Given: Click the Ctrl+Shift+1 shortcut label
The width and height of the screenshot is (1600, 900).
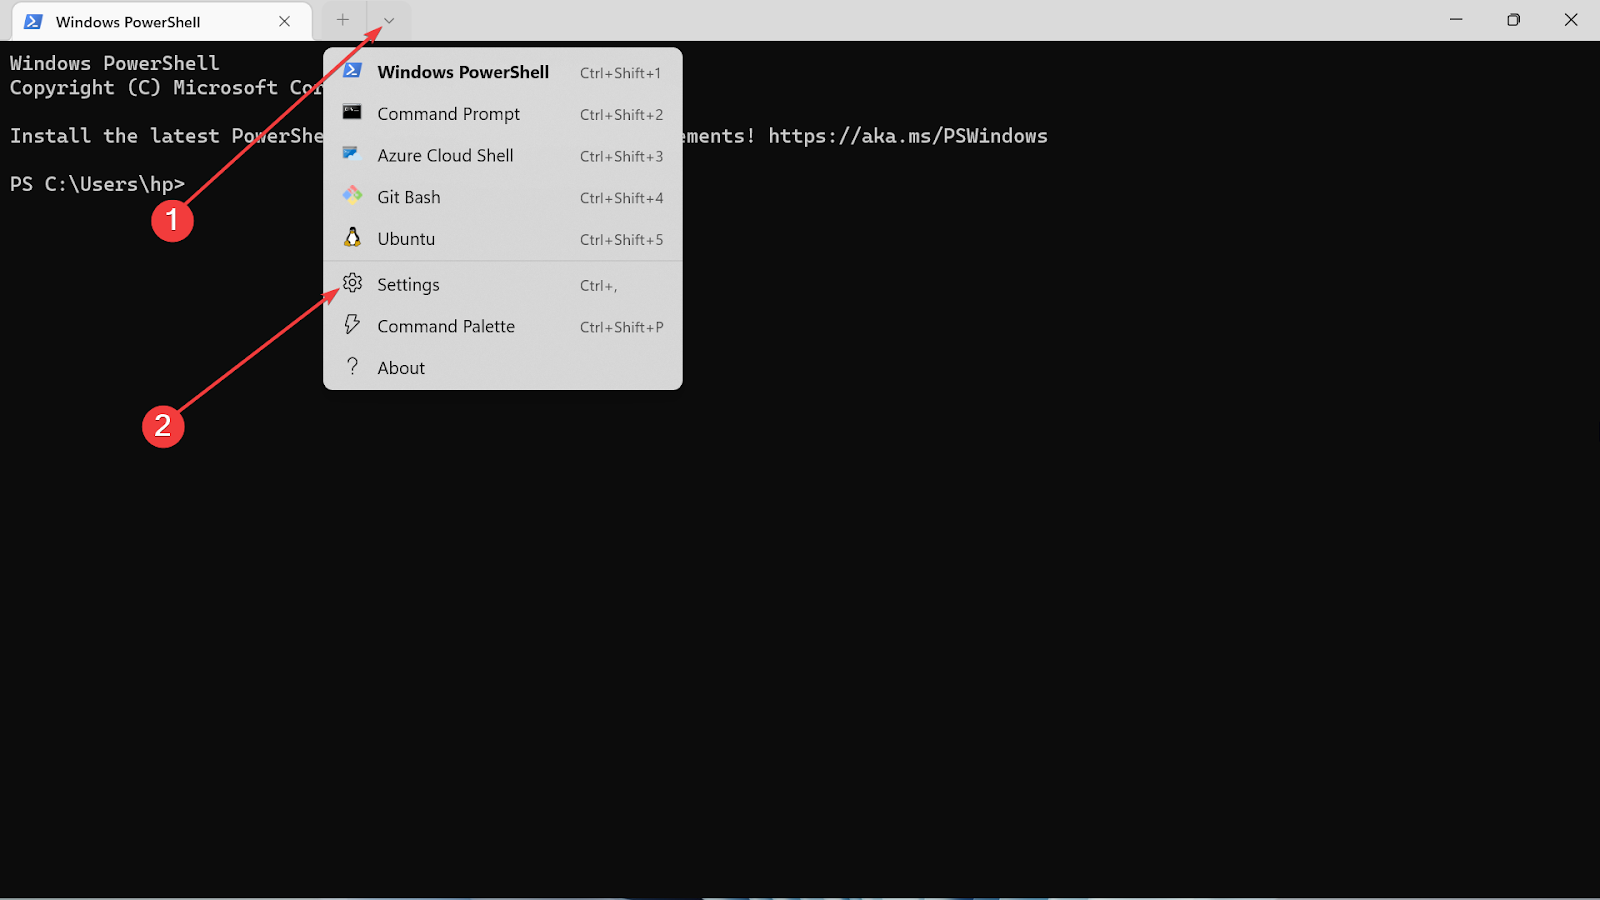Looking at the screenshot, I should pos(620,73).
